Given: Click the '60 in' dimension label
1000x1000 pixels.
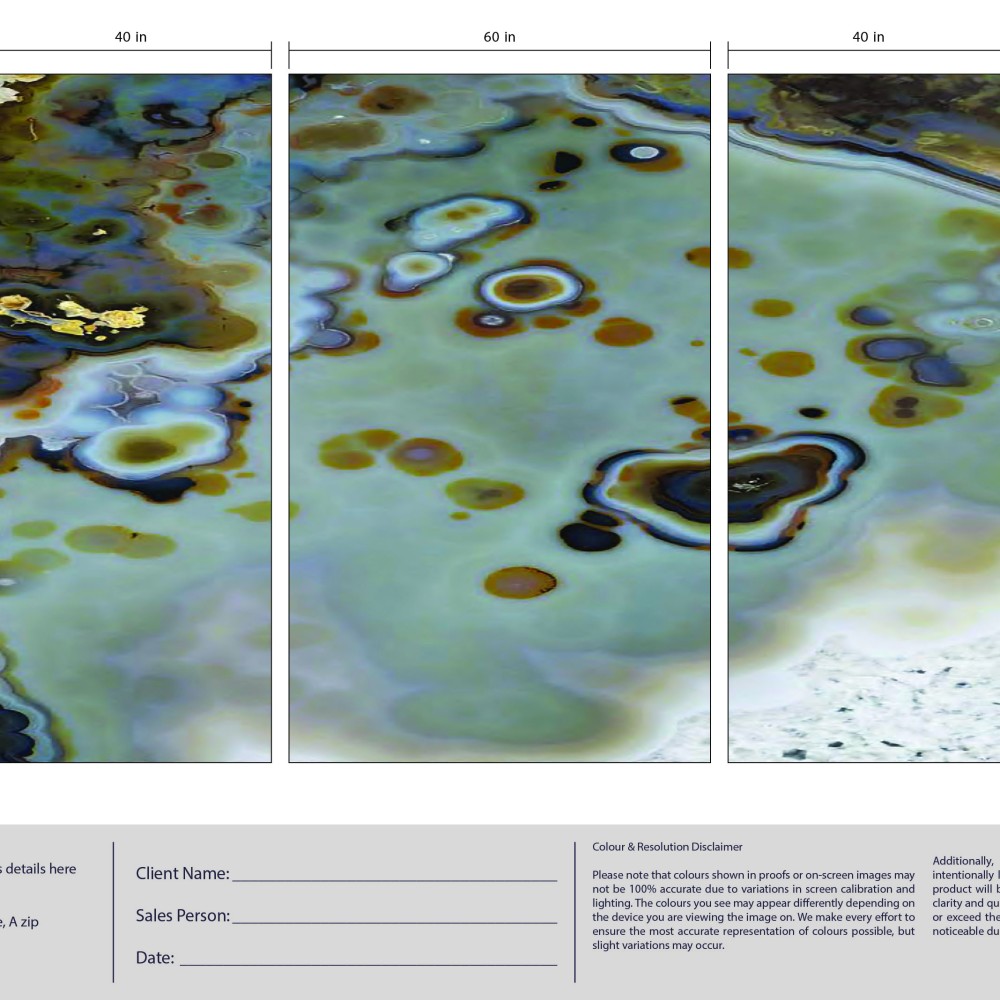Looking at the screenshot, I should click(x=499, y=37).
